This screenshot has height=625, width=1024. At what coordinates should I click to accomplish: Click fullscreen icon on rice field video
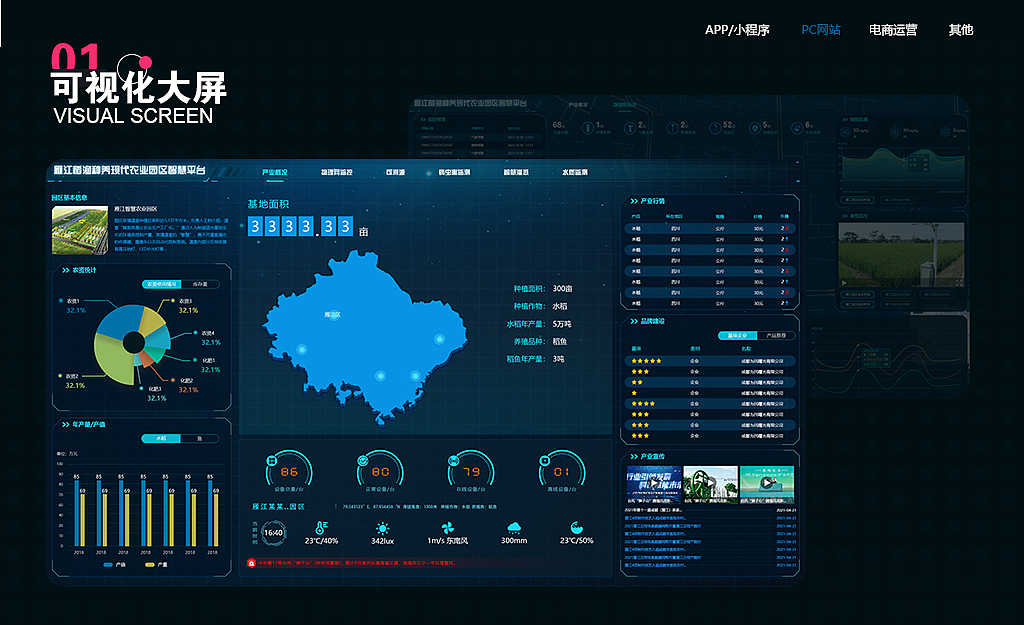[959, 283]
